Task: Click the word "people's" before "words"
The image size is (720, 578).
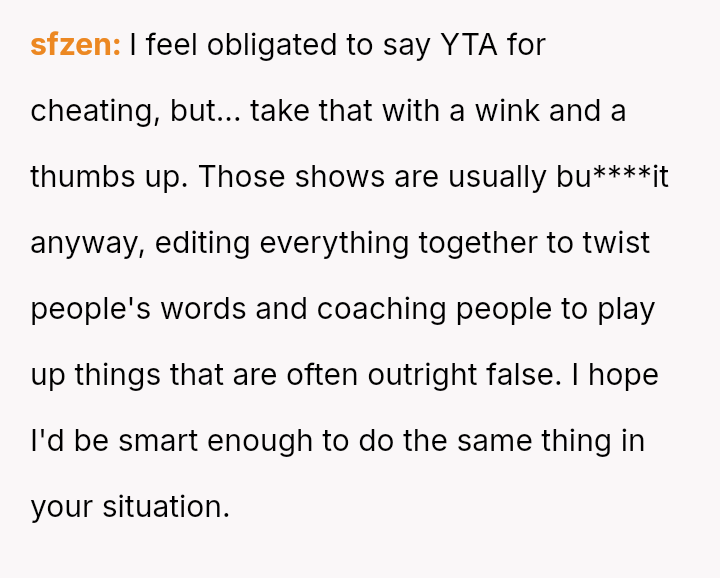Action: pos(86,309)
